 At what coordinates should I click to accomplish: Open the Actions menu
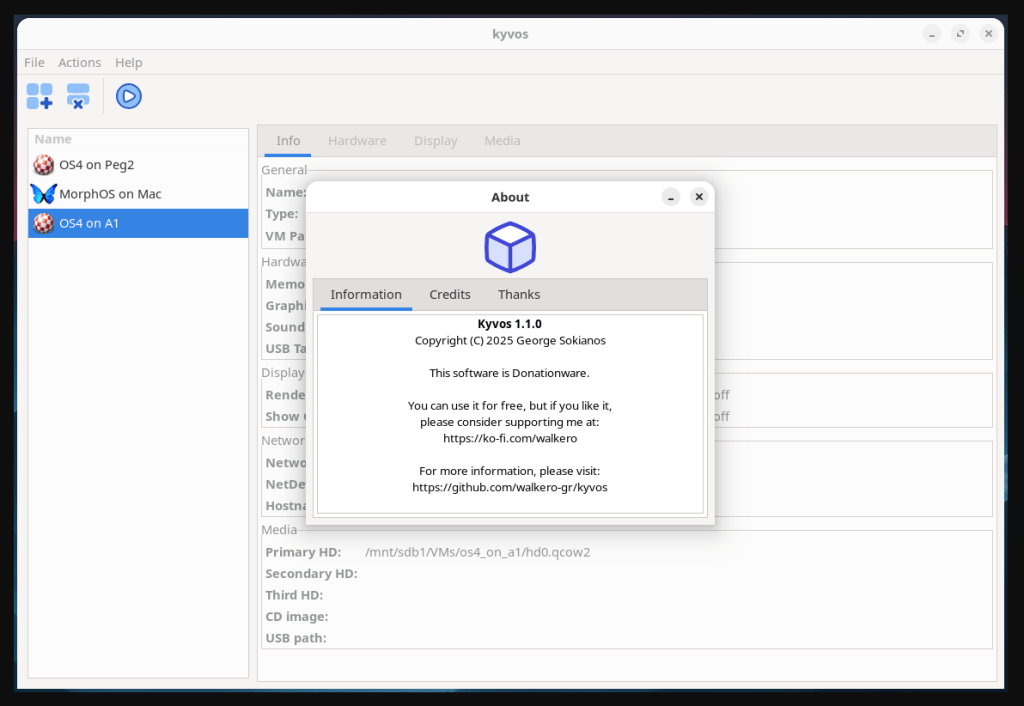(x=79, y=62)
